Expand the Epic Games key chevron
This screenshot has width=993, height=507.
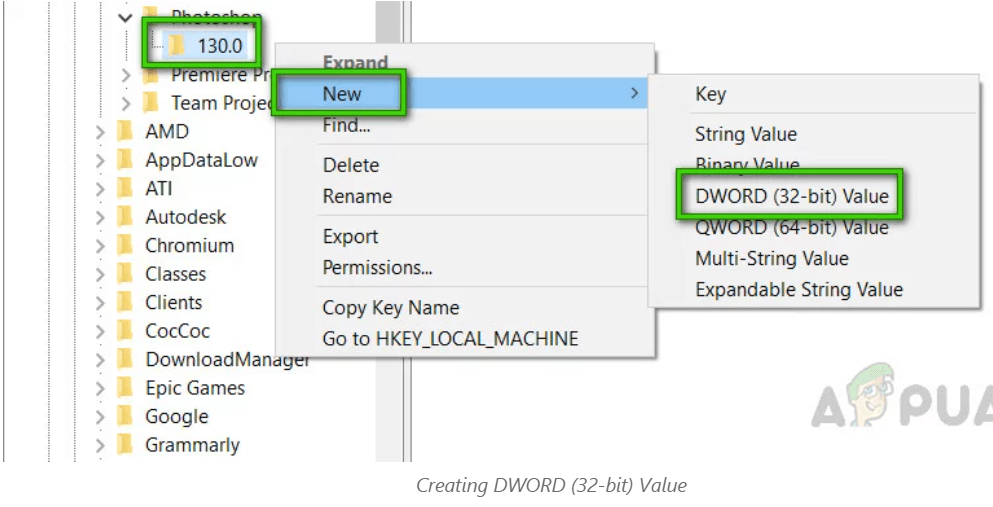click(100, 387)
